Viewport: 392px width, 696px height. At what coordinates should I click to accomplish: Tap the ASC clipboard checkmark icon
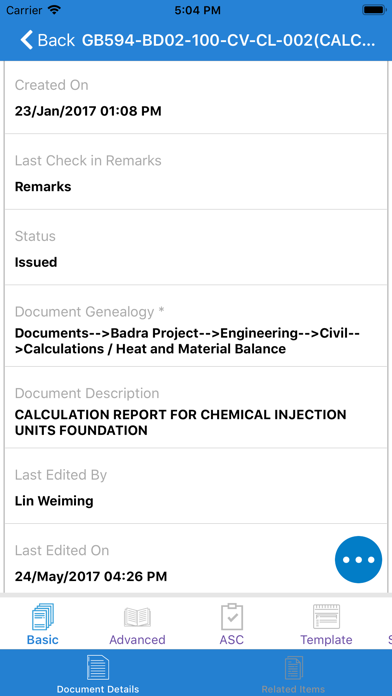(x=232, y=617)
